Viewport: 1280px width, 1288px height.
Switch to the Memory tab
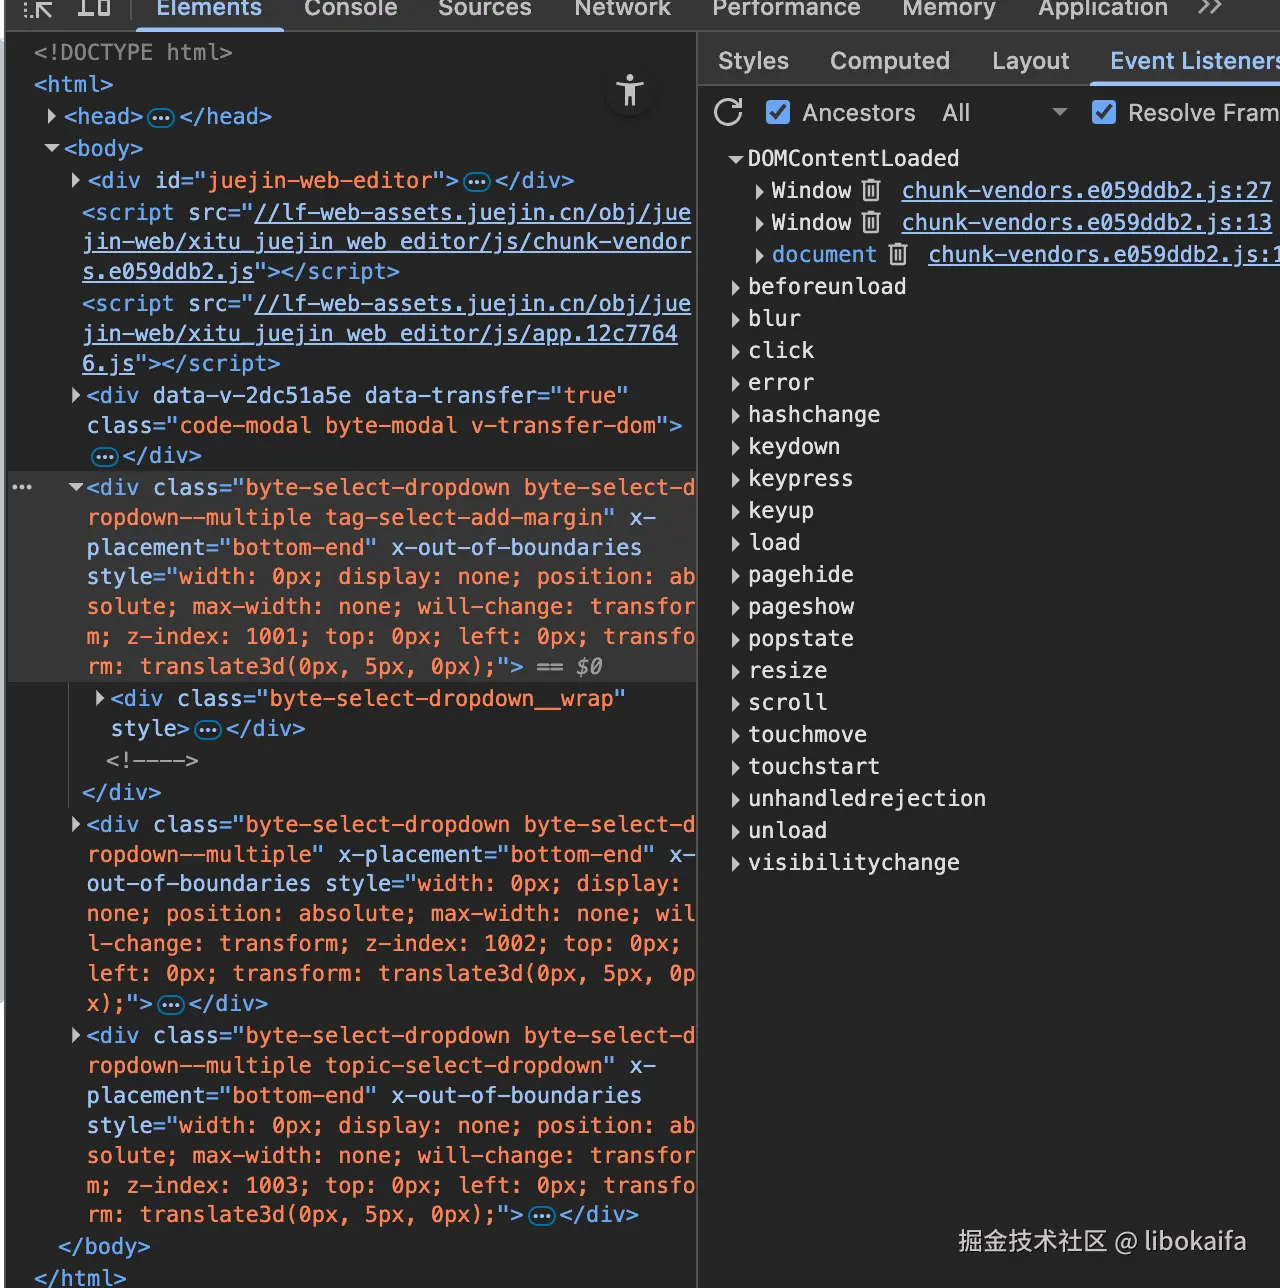(x=949, y=9)
